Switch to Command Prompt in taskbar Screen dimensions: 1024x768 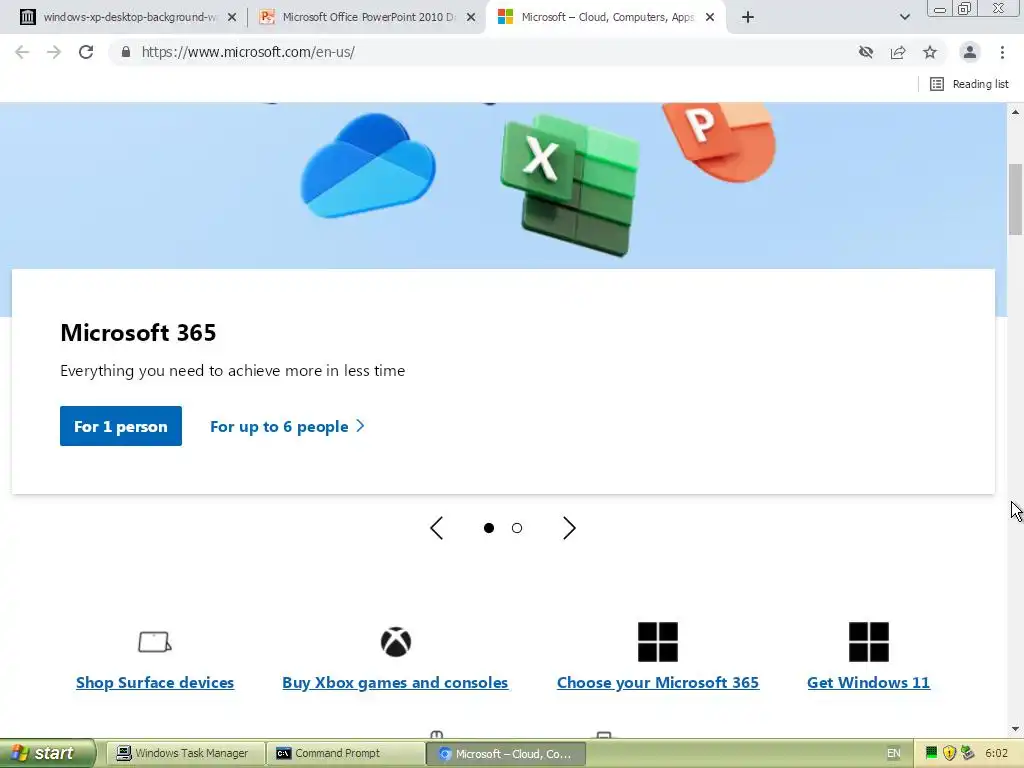click(345, 754)
